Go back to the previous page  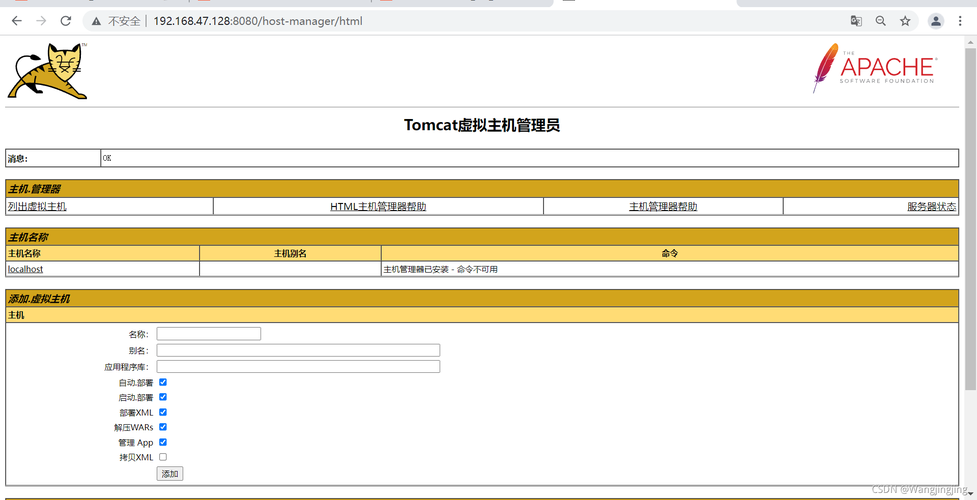(17, 21)
